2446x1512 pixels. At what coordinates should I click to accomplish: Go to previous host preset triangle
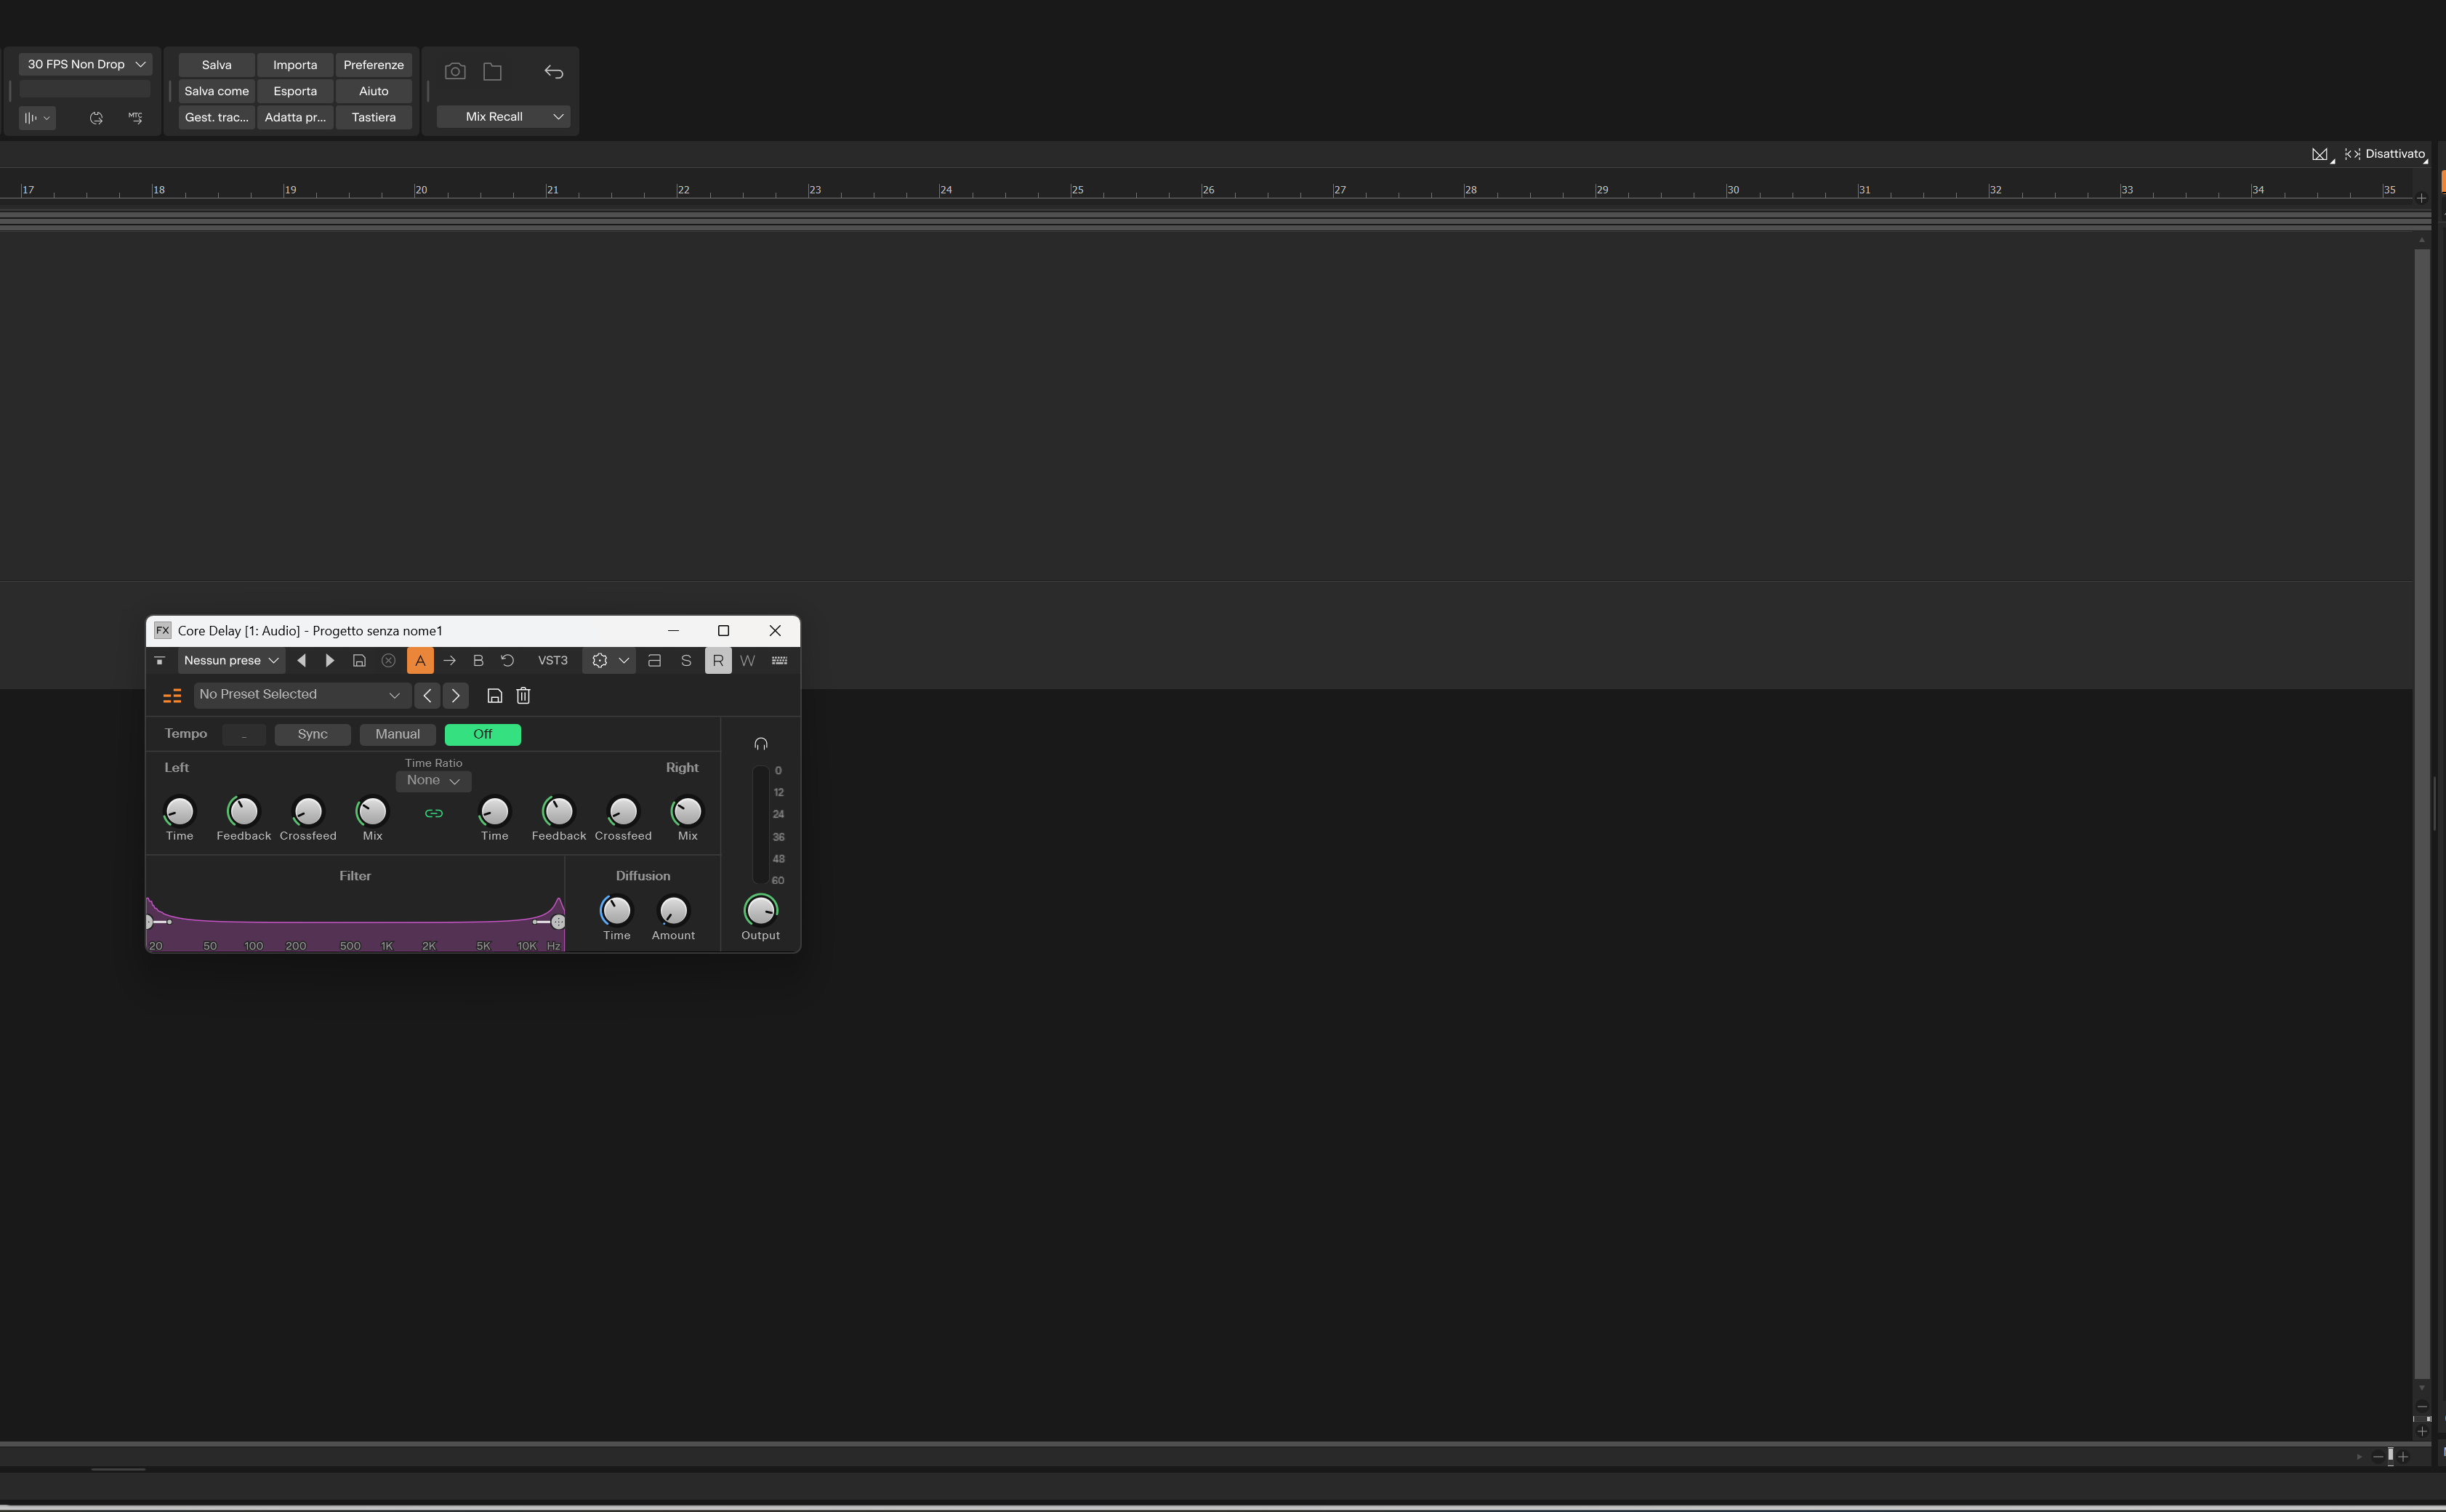pyautogui.click(x=301, y=661)
